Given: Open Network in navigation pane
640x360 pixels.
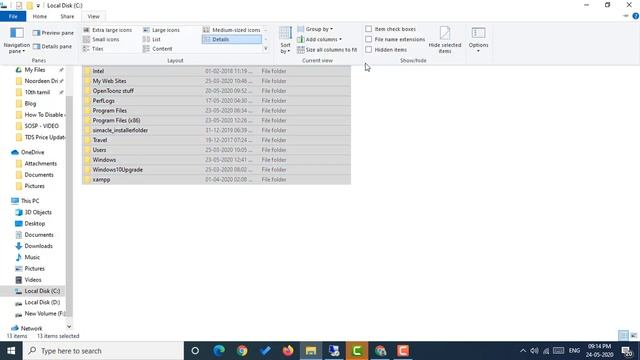Looking at the screenshot, I should 31,328.
